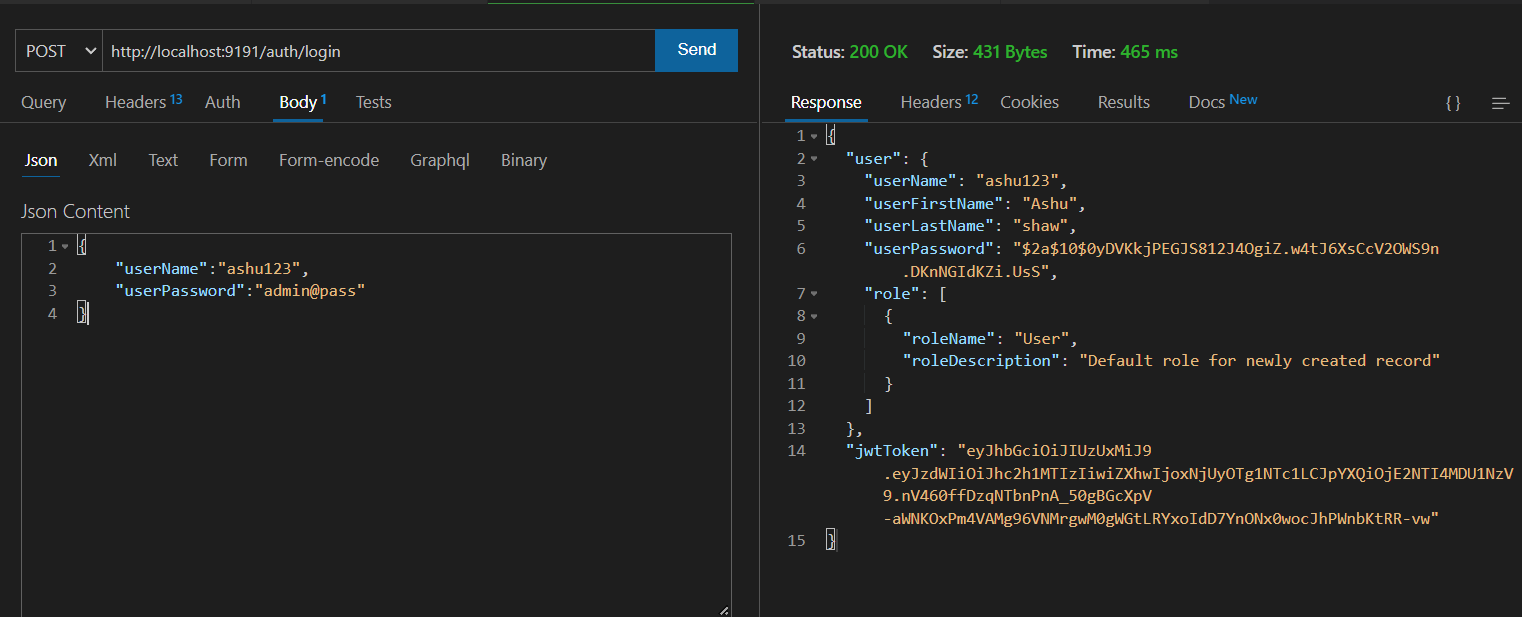Click the Time 465 ms text

point(1125,51)
